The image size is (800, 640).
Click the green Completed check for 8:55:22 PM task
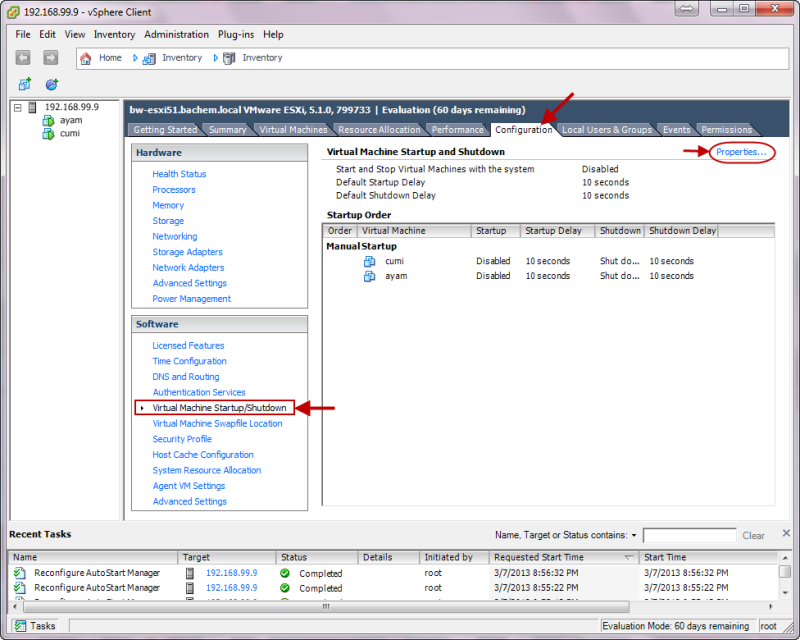pyautogui.click(x=285, y=588)
